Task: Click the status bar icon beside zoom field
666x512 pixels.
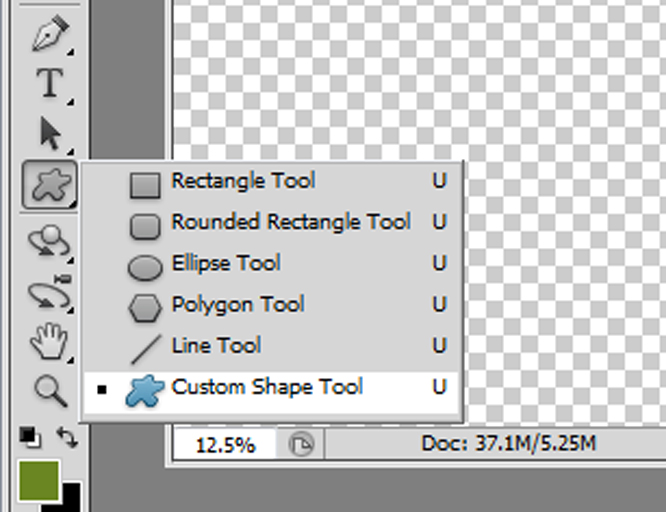Action: (301, 444)
